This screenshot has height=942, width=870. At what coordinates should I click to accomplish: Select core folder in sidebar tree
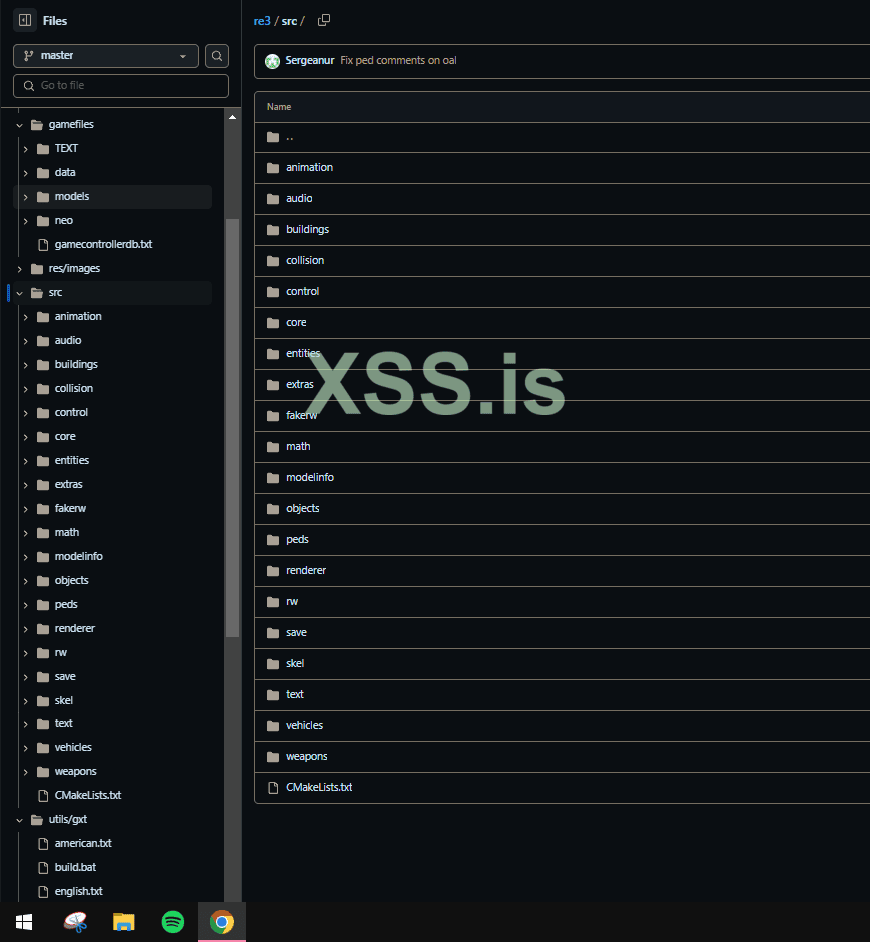(65, 437)
